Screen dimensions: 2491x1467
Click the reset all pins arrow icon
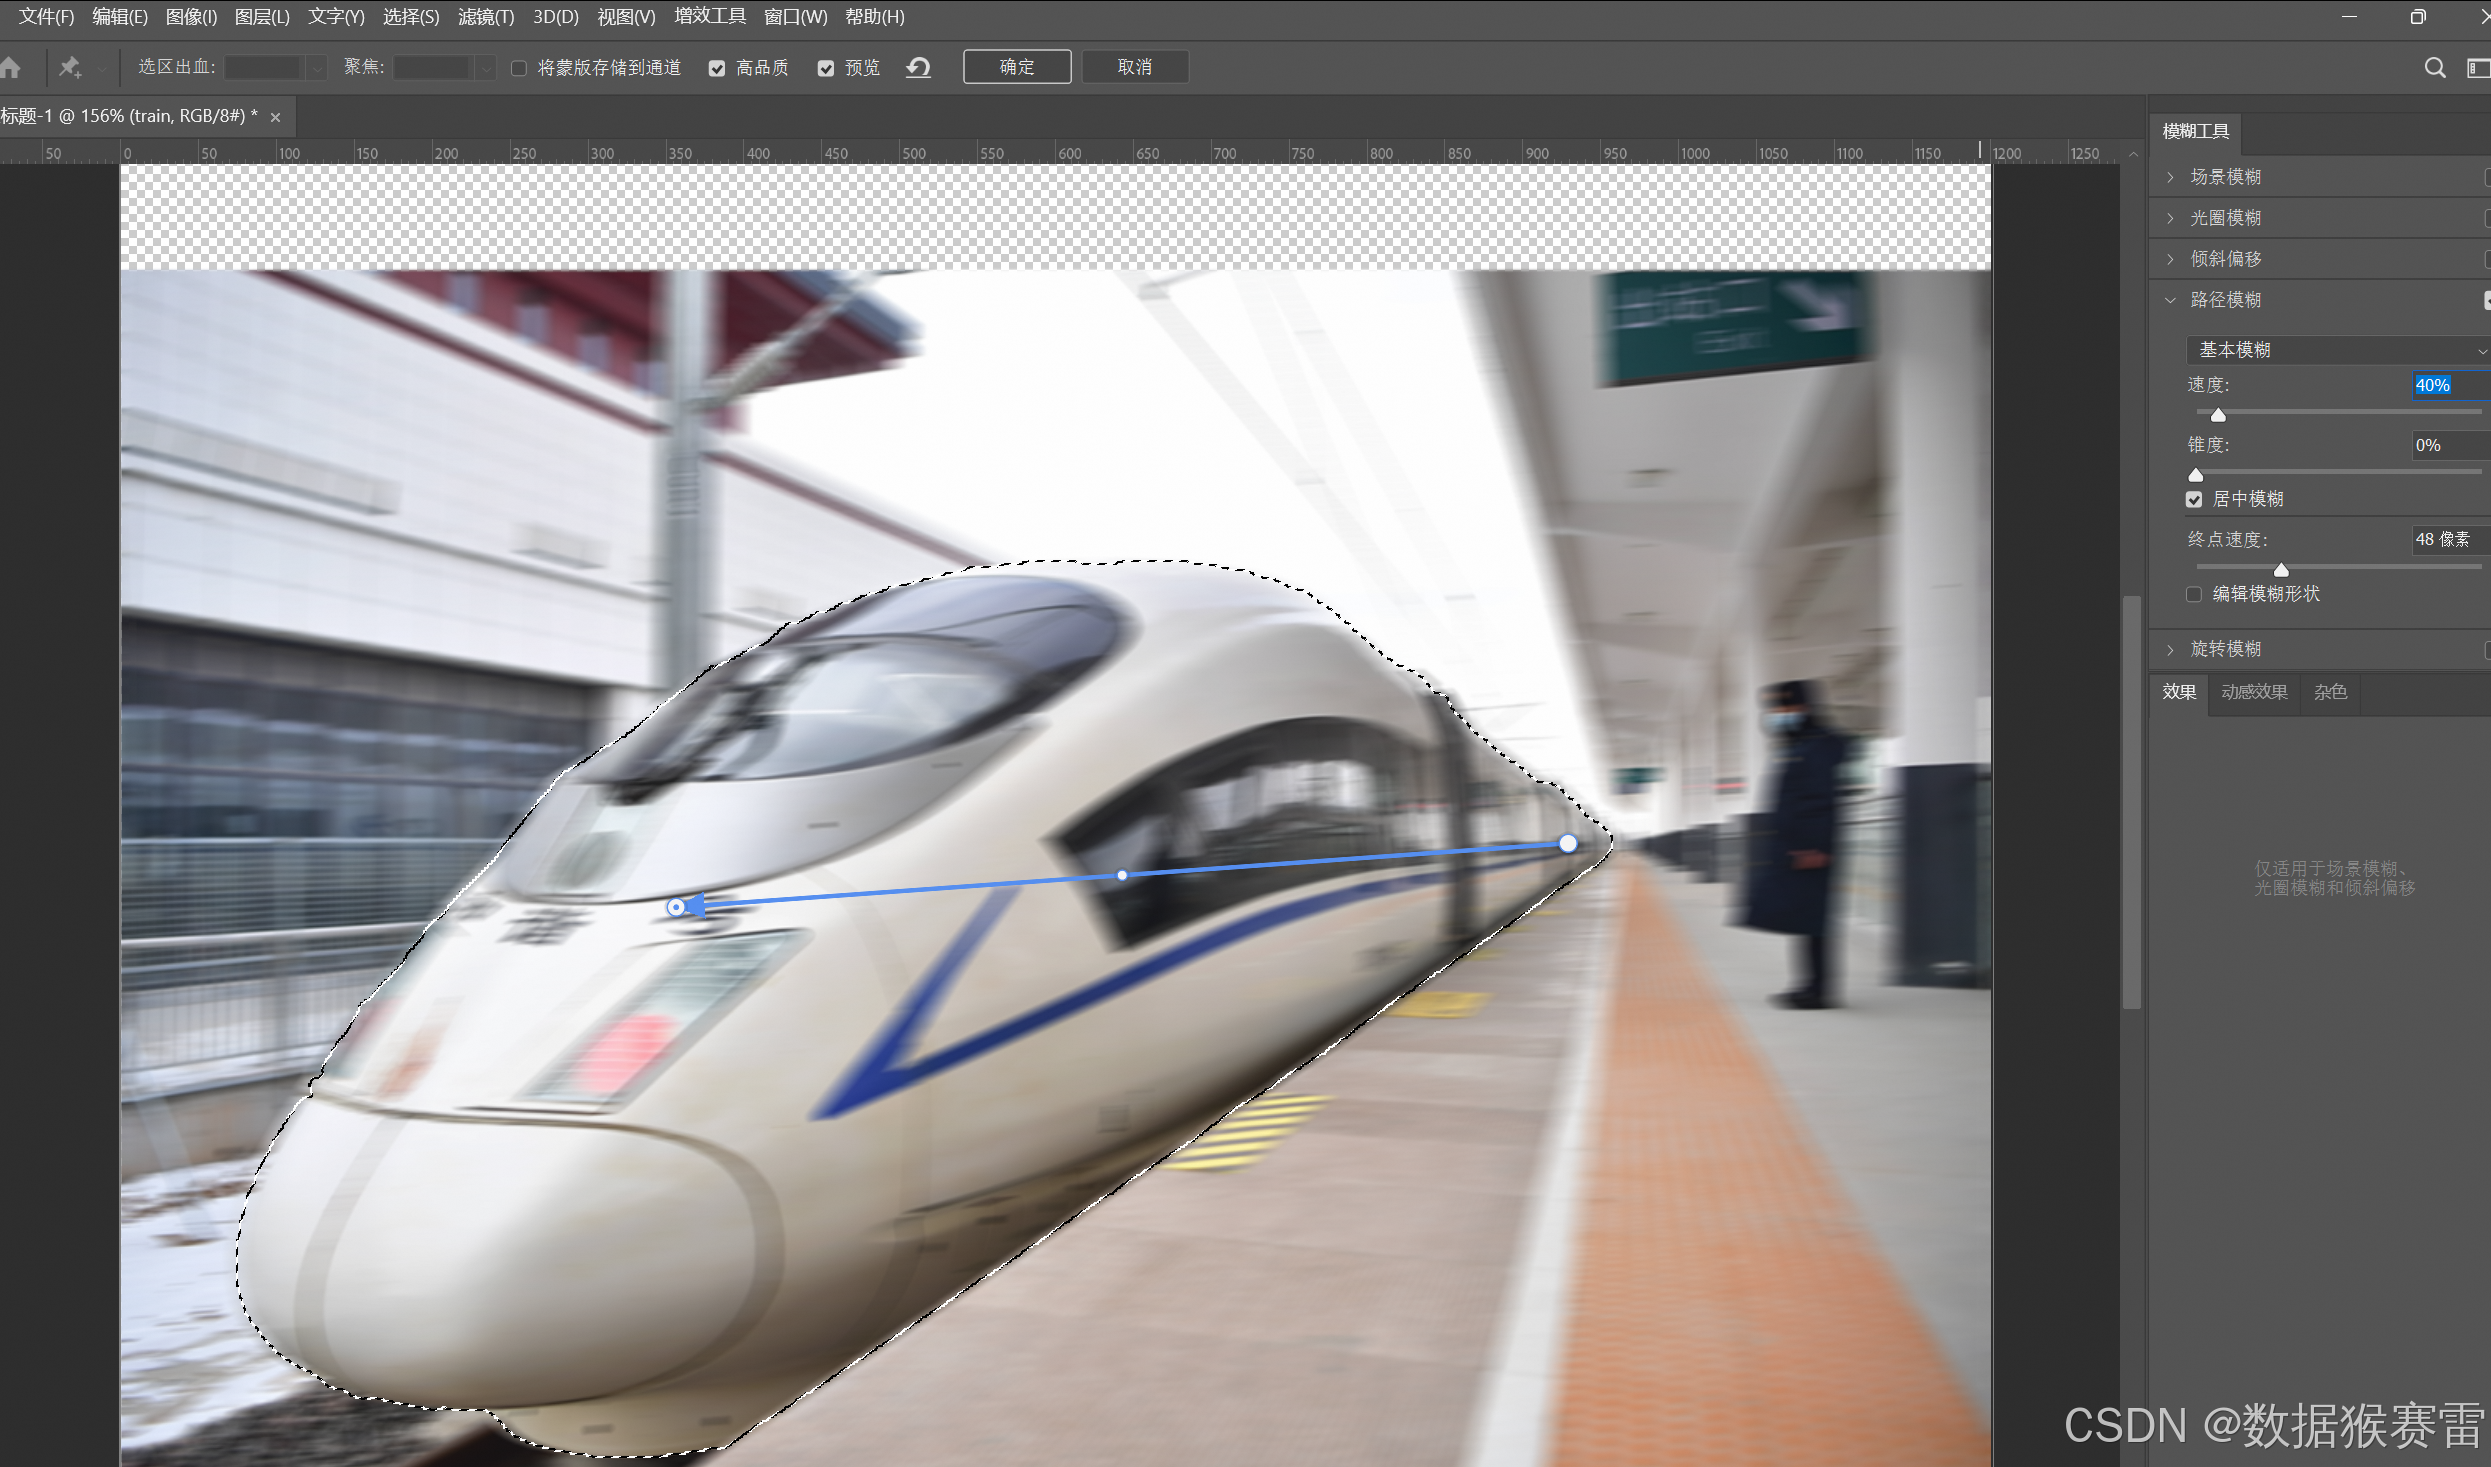(918, 67)
